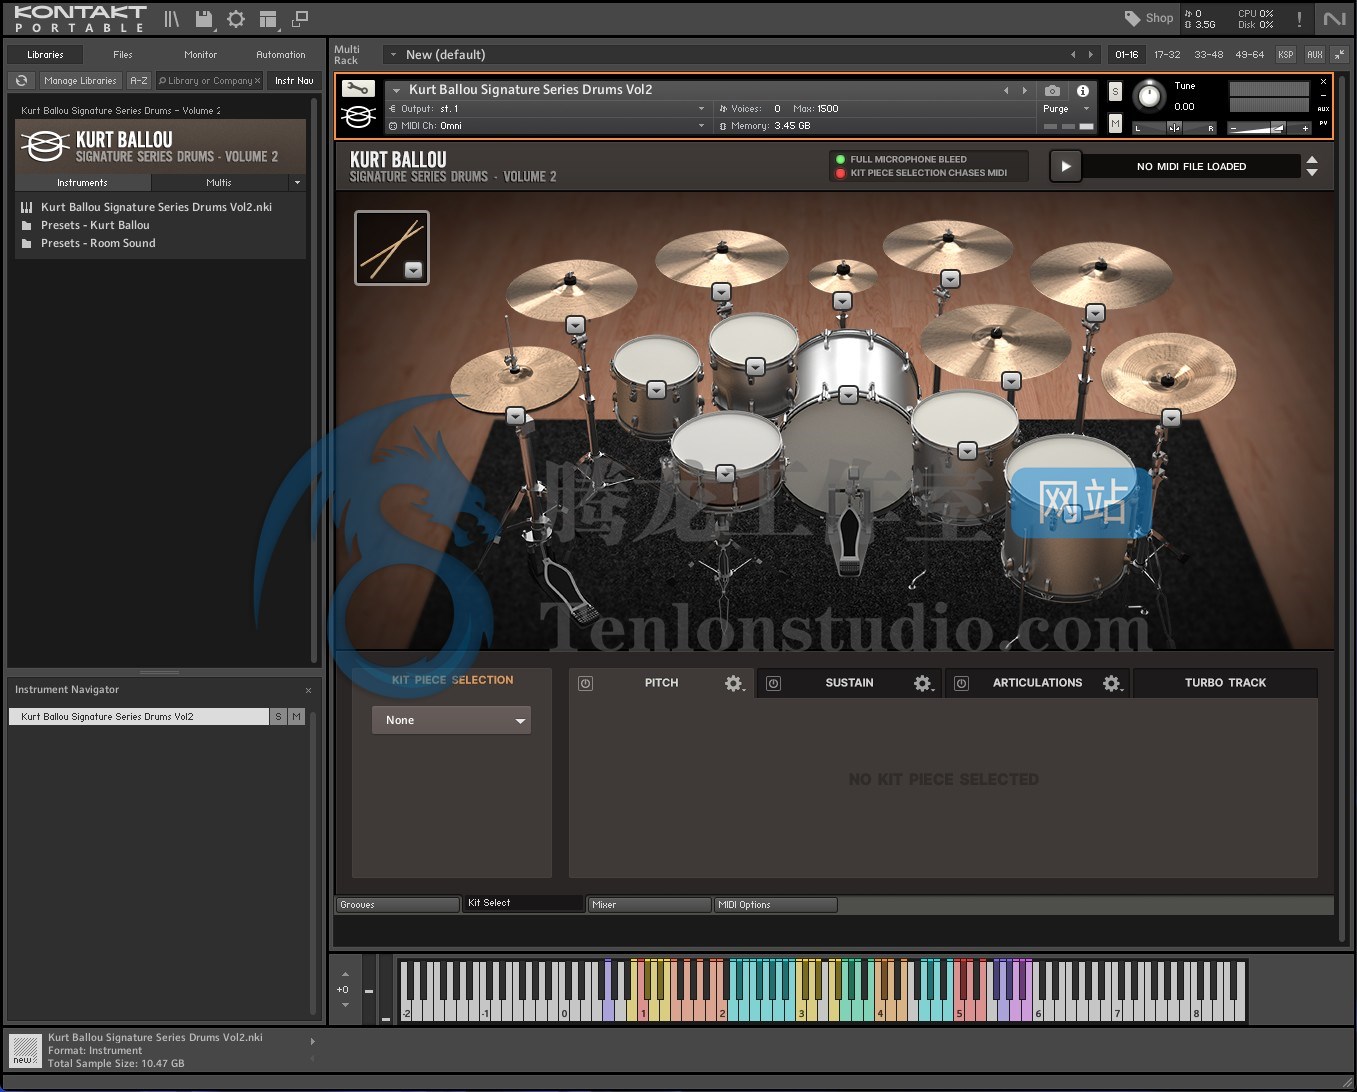The height and width of the screenshot is (1092, 1357).
Task: Mute instrument in Navigator M button
Action: pos(296,716)
